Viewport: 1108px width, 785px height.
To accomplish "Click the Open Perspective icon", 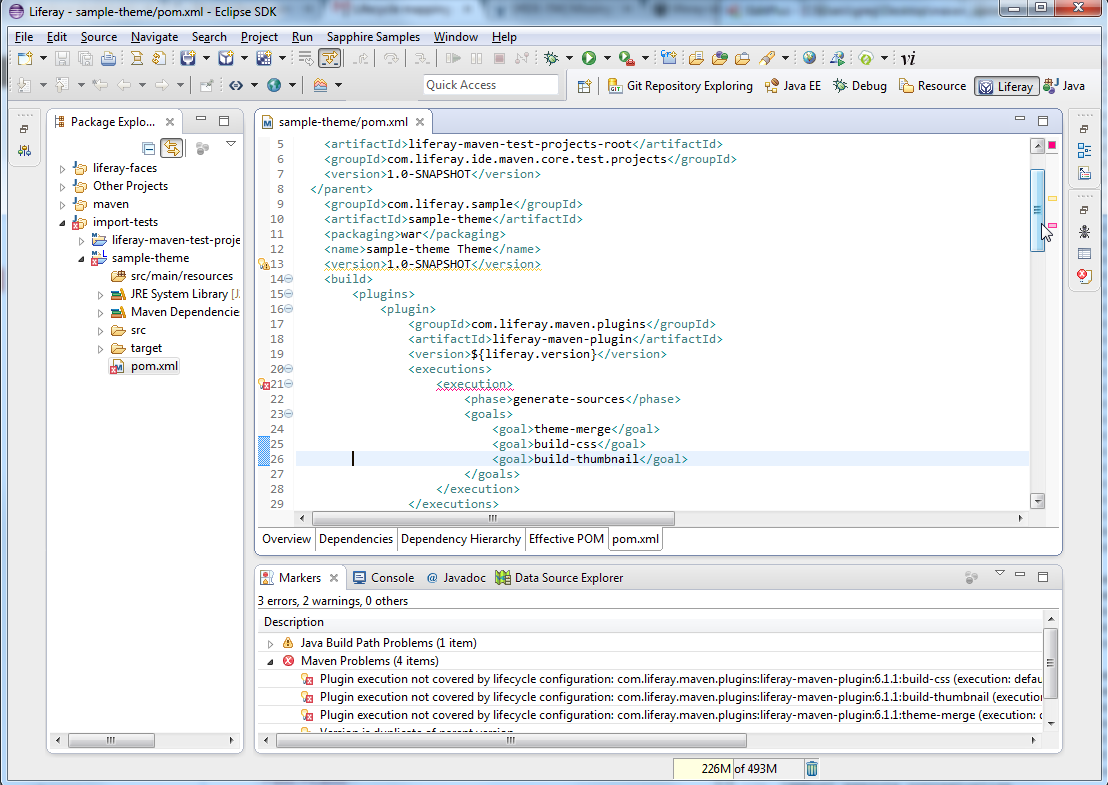I will pyautogui.click(x=584, y=86).
